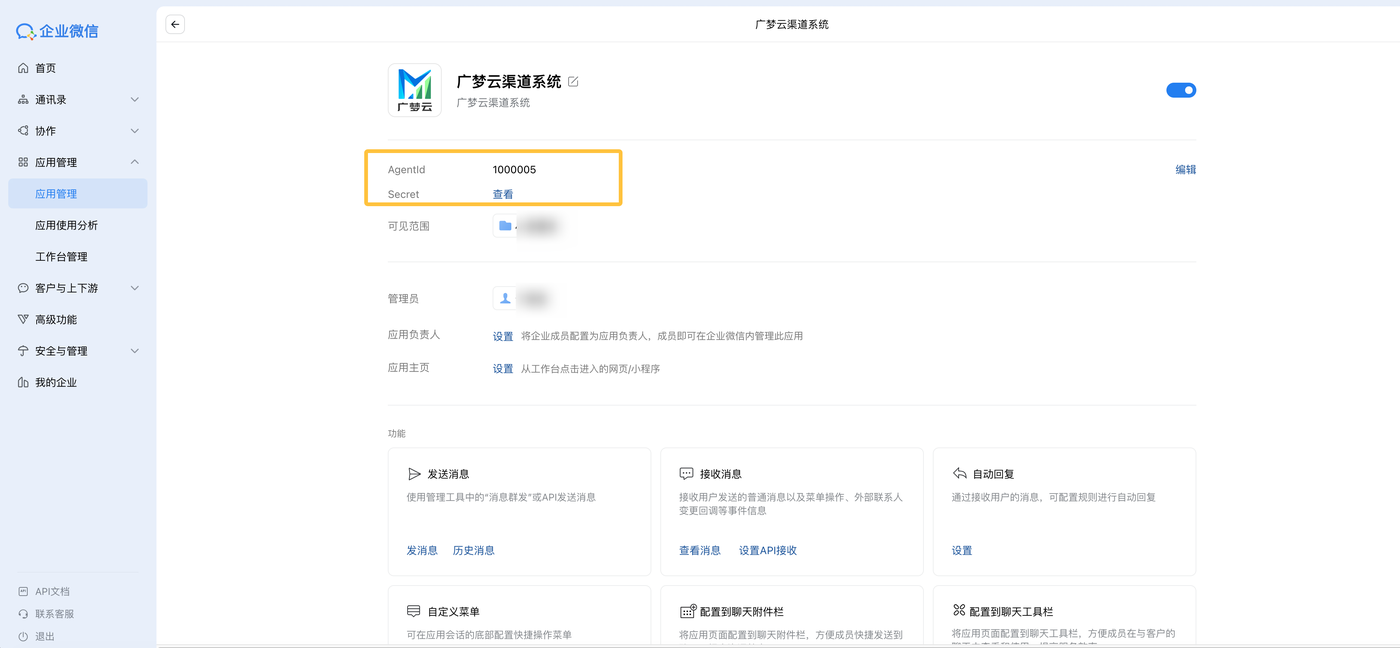Click the 客户与上下游 chat icon
Screen dimensions: 1400x648
click(x=23, y=288)
